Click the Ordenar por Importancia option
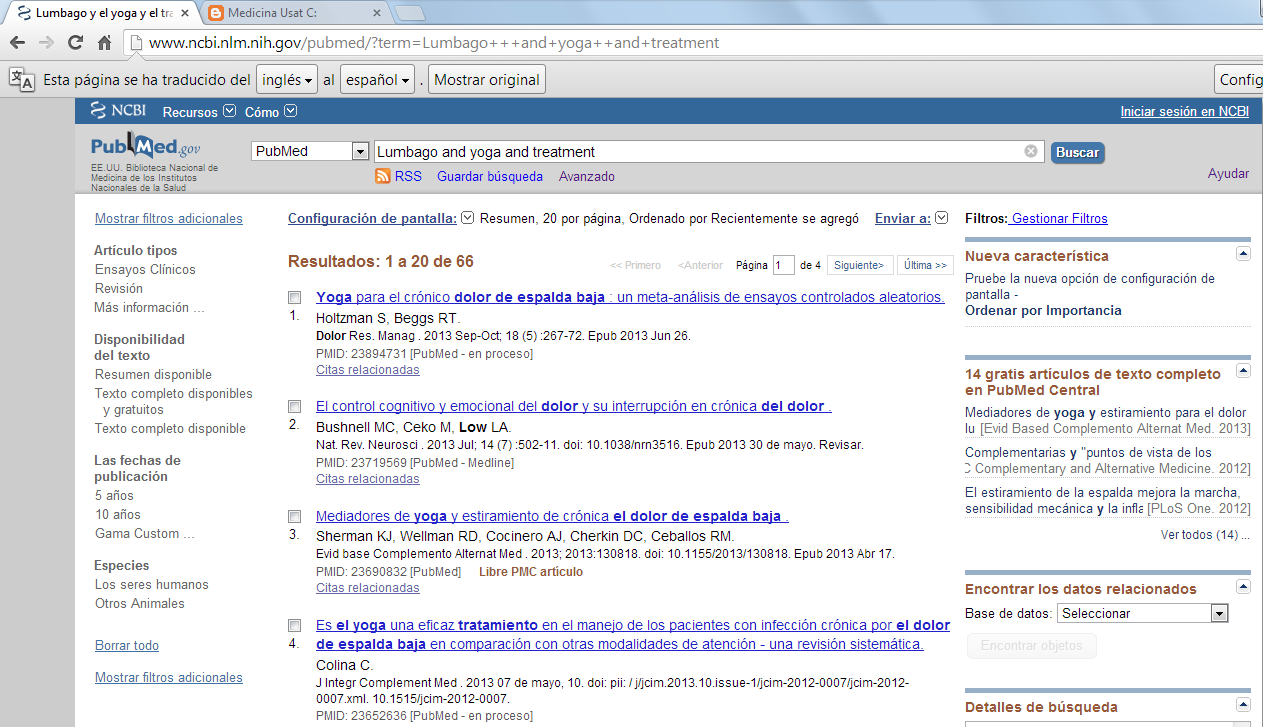Screen dimensions: 1263x727 pyautogui.click(x=1043, y=310)
